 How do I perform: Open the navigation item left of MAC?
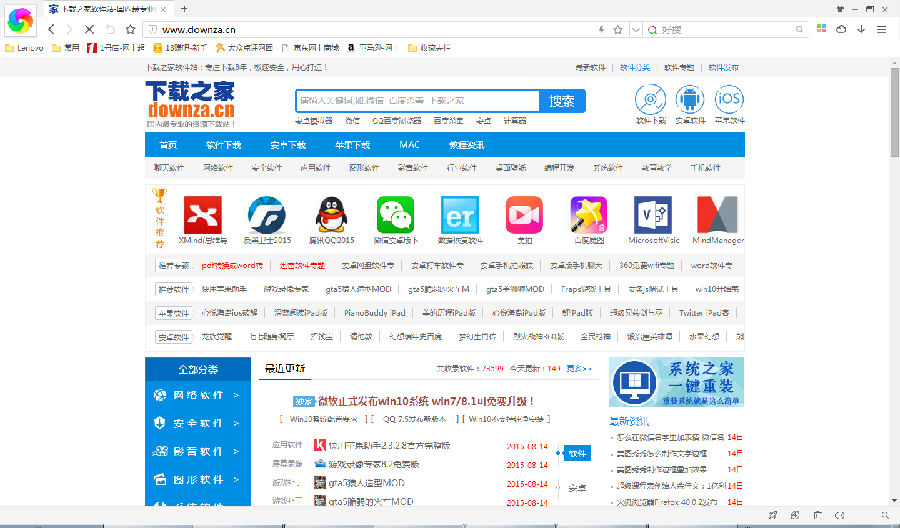[352, 145]
